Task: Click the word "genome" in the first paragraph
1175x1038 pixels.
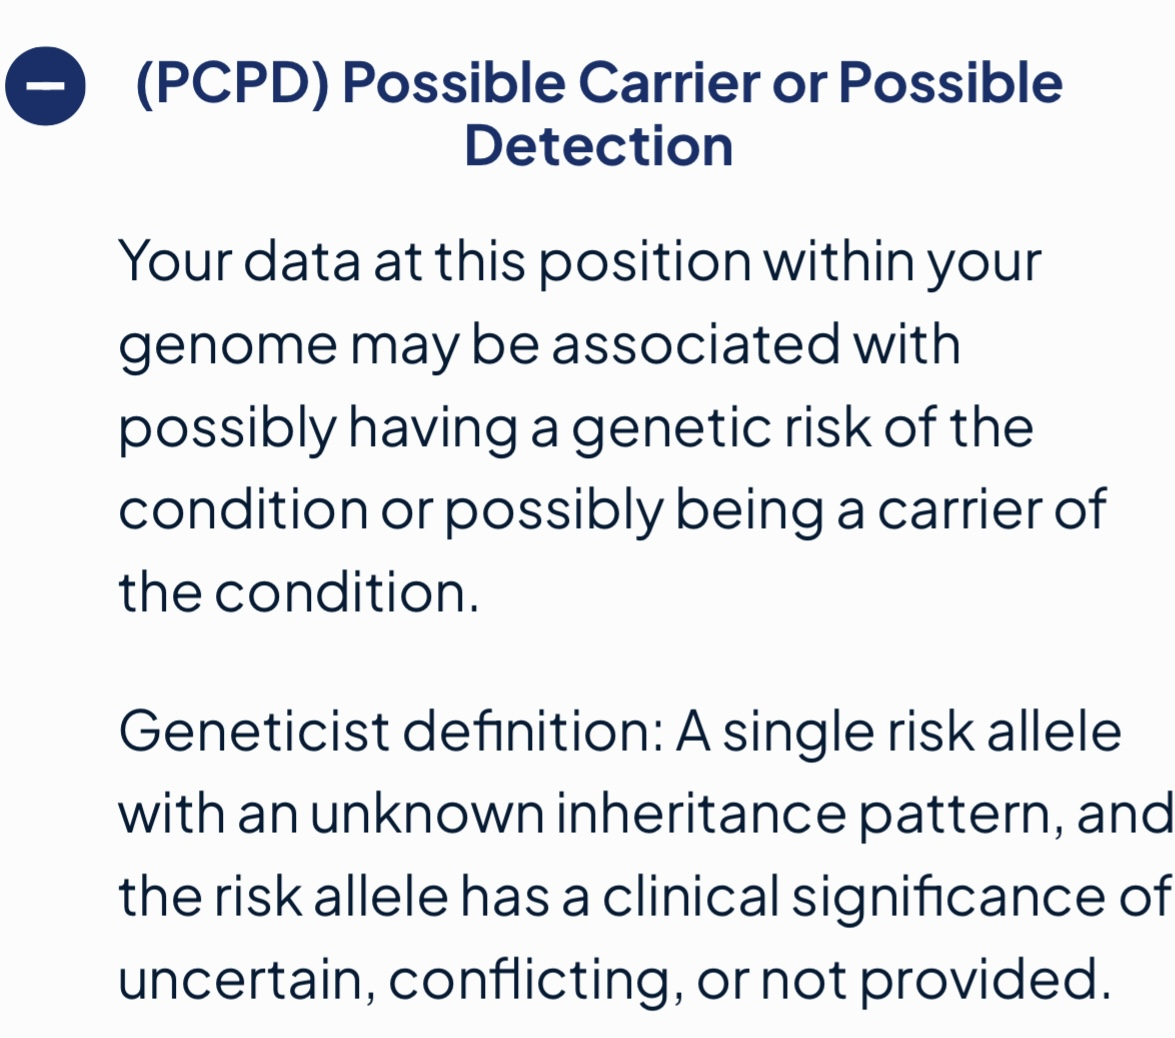Action: click(228, 349)
